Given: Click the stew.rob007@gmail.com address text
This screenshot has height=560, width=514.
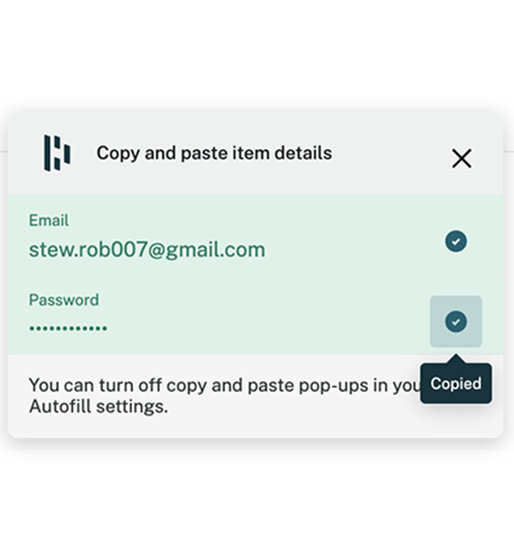Looking at the screenshot, I should pyautogui.click(x=147, y=250).
